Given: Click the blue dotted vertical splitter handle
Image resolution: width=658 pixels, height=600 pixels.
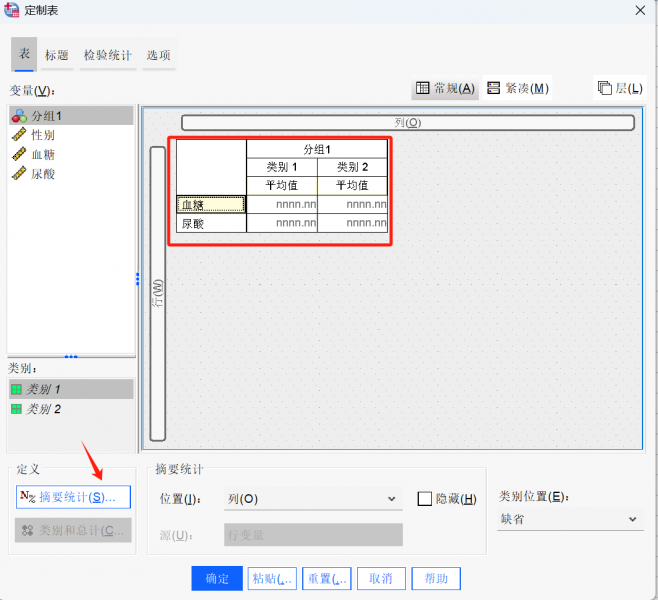Looking at the screenshot, I should (x=137, y=279).
